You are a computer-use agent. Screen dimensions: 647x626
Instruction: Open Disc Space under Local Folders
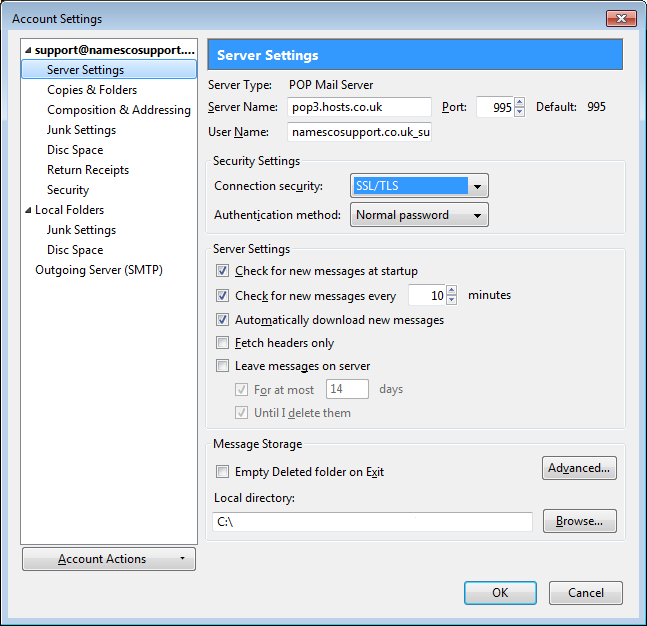pyautogui.click(x=75, y=250)
